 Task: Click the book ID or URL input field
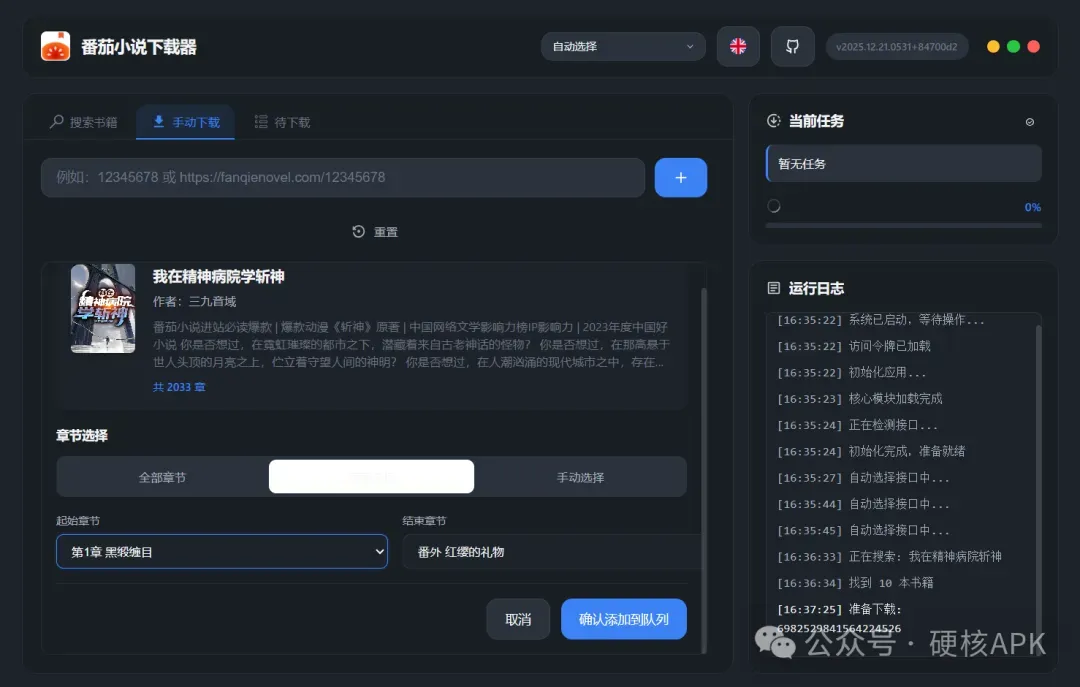pos(343,178)
